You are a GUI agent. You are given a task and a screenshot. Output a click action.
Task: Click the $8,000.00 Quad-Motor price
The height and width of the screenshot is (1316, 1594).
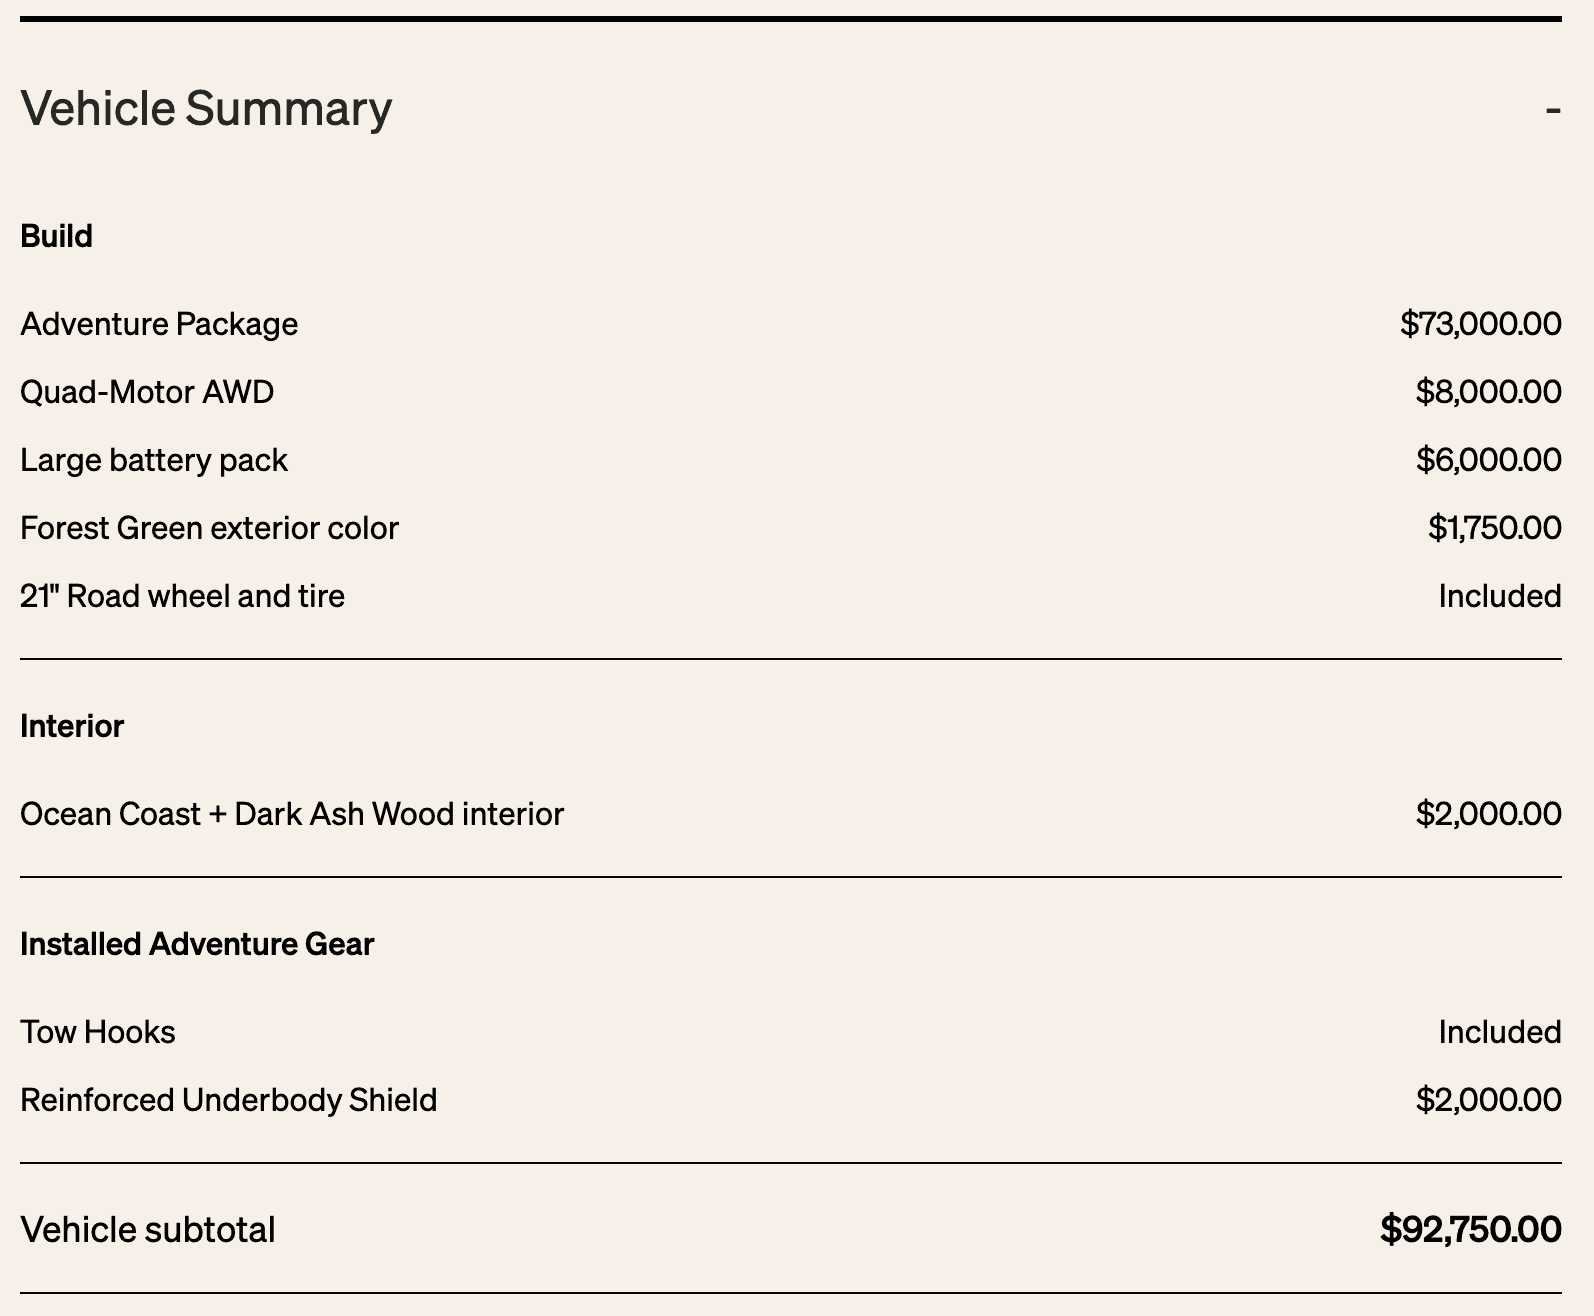tap(1488, 392)
